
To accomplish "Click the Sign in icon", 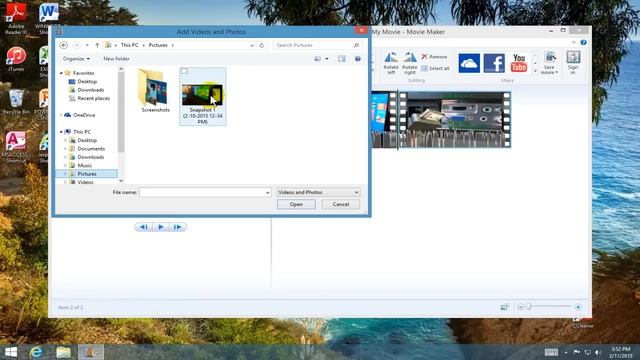I will tap(573, 62).
